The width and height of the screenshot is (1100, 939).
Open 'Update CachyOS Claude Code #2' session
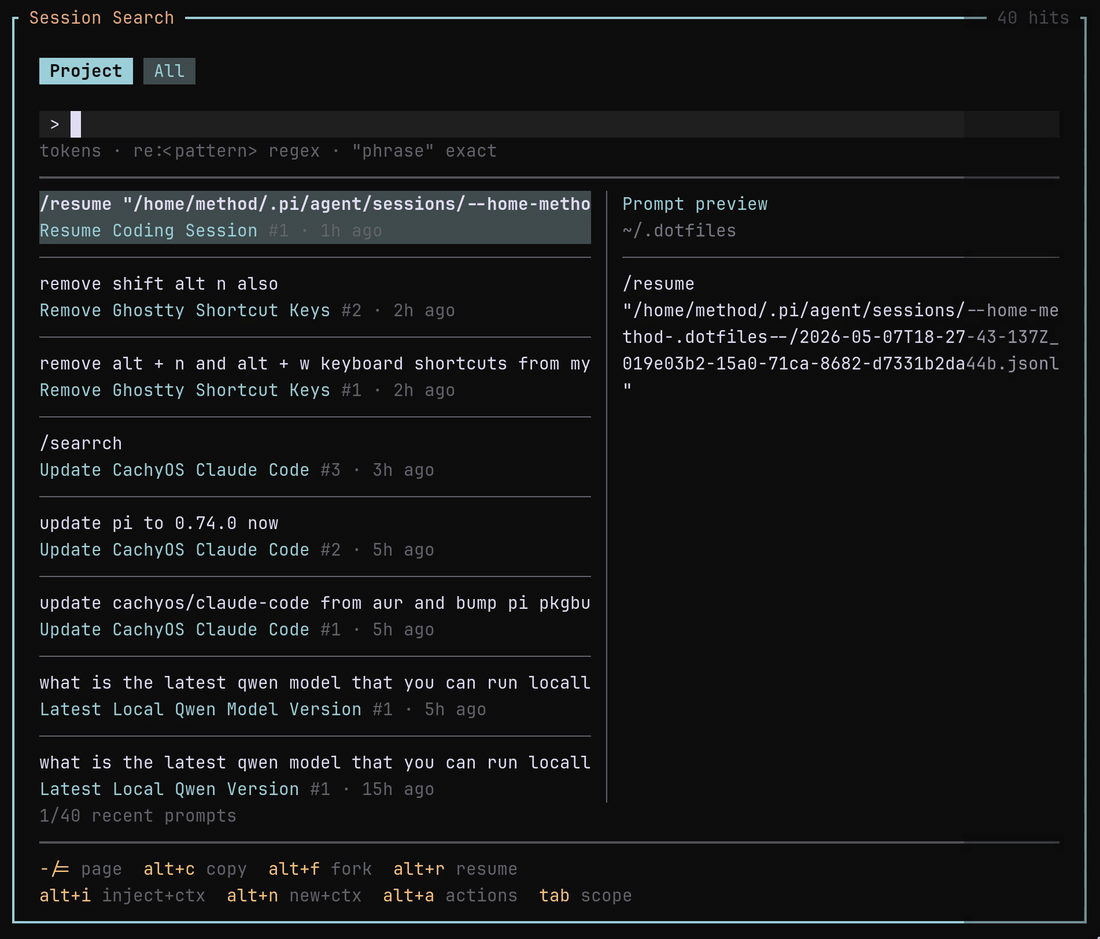point(236,550)
